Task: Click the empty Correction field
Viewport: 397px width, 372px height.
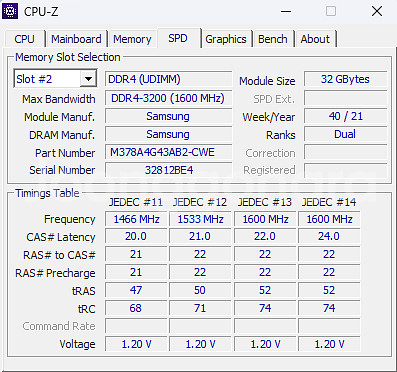Action: pos(345,152)
